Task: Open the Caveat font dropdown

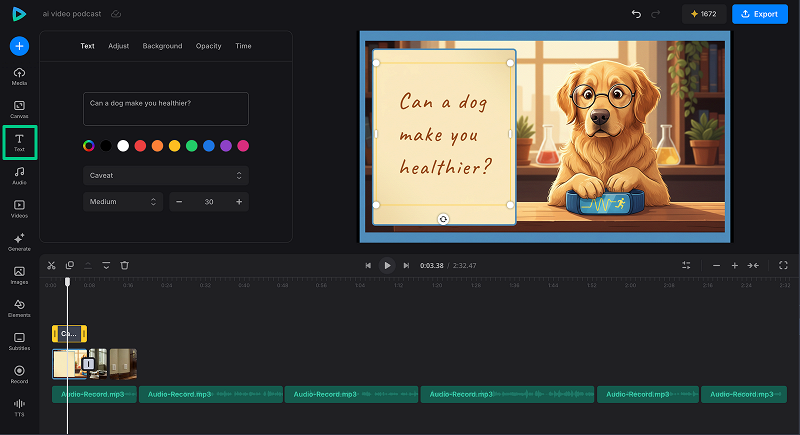Action: point(166,175)
